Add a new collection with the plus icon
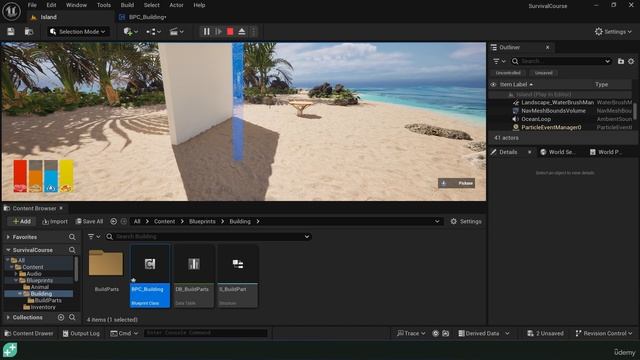The image size is (640, 360). coord(61,318)
